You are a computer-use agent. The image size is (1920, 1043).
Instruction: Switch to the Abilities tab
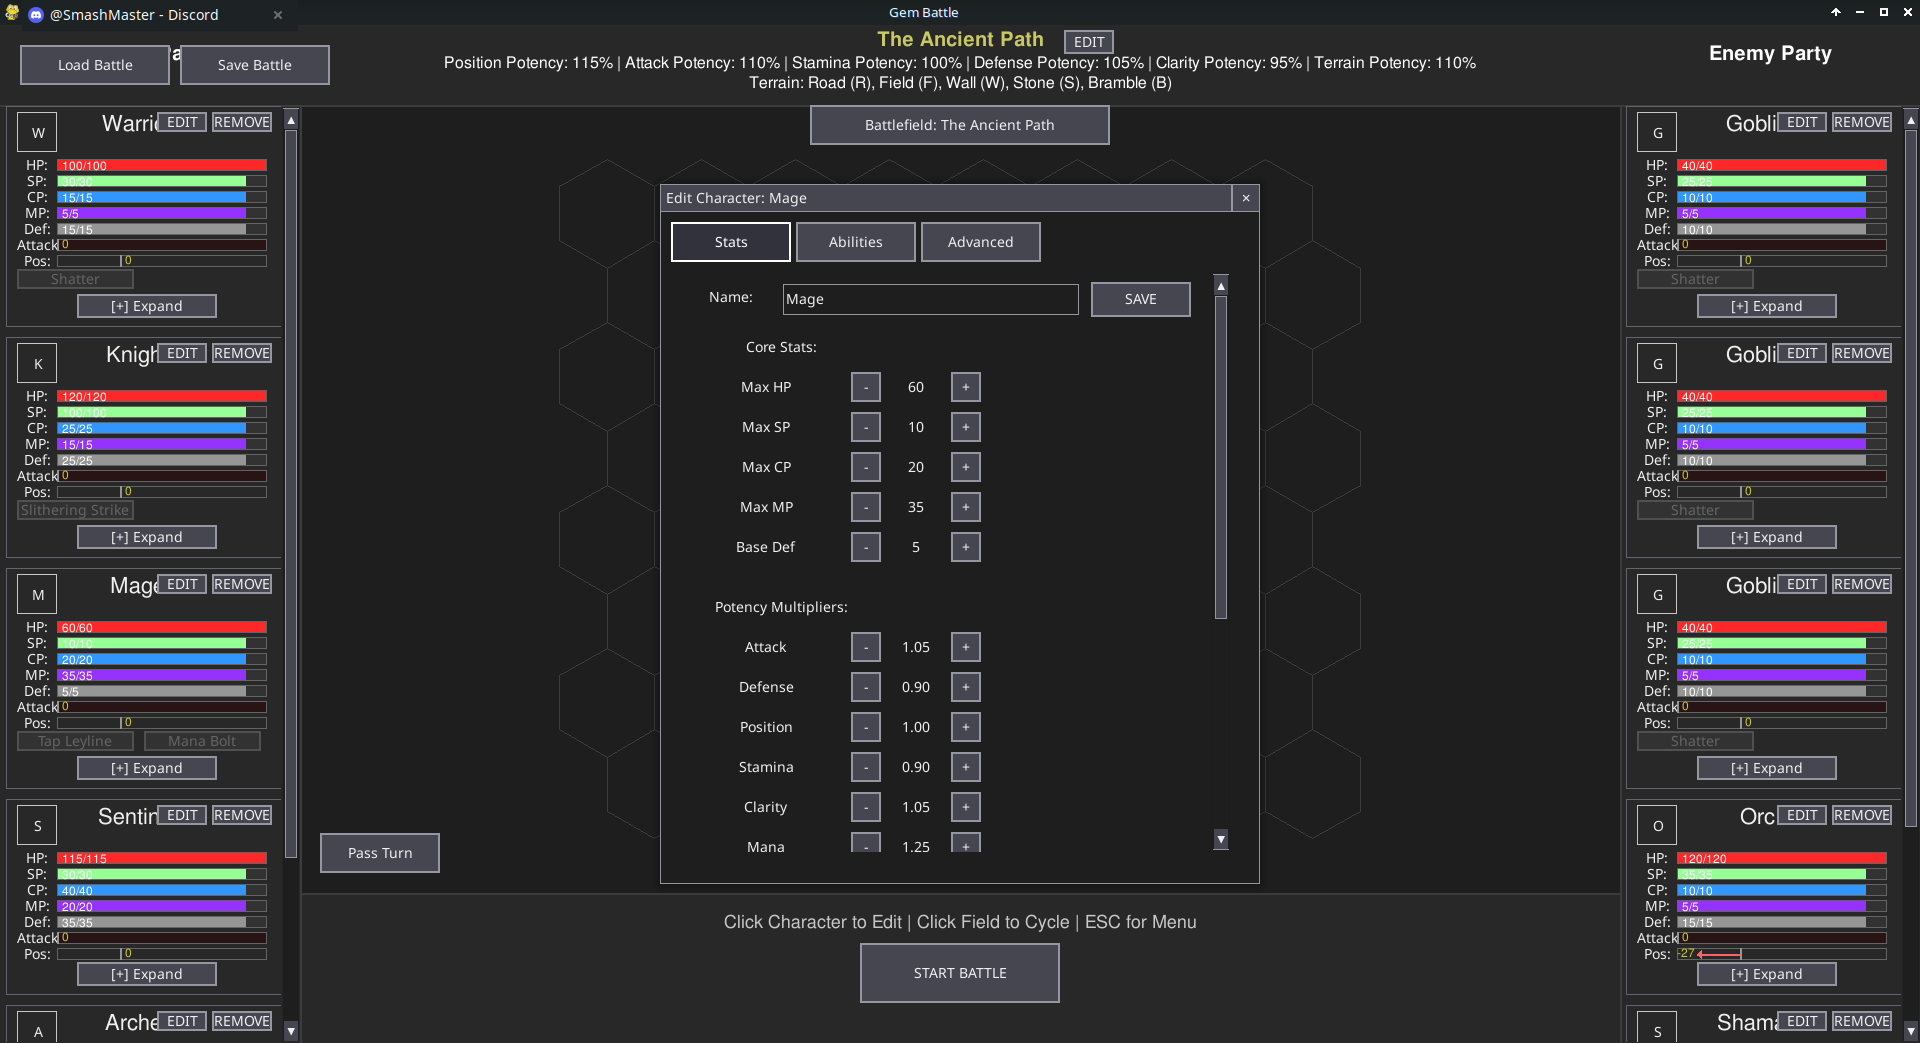pos(855,241)
